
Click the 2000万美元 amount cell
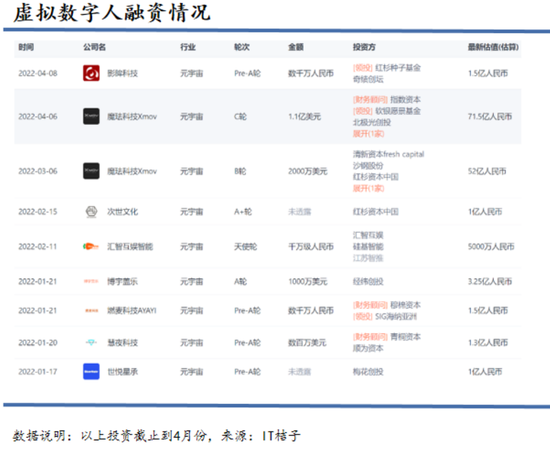[308, 171]
